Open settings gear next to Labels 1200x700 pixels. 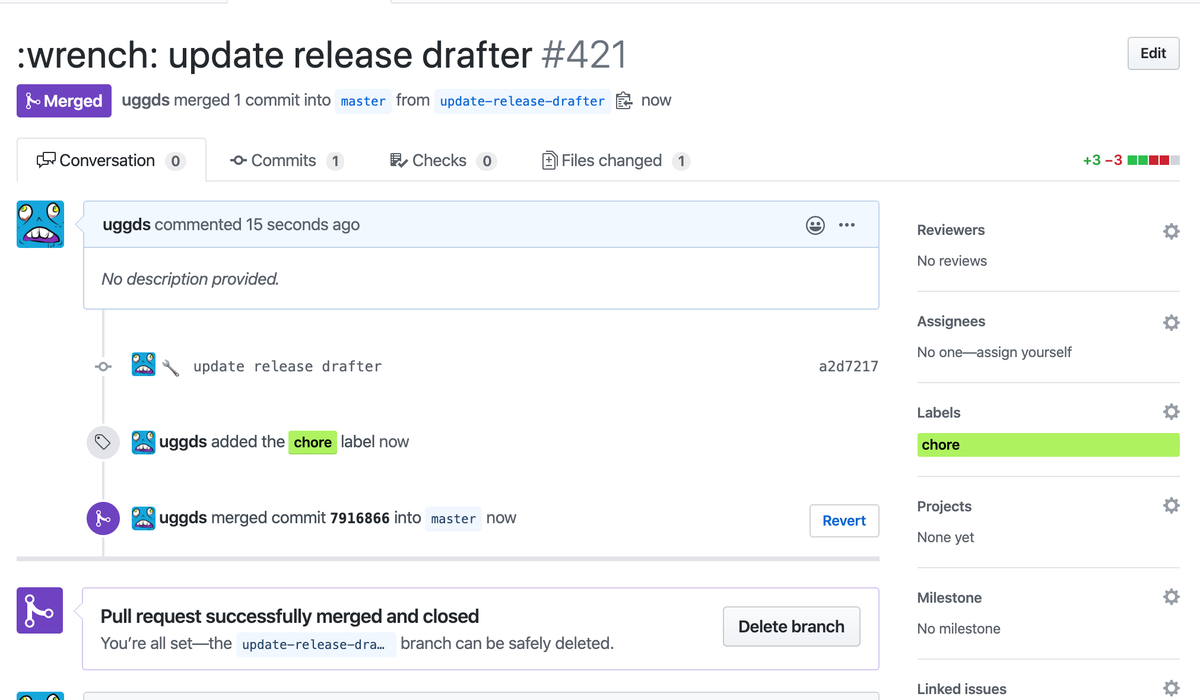[1170, 411]
